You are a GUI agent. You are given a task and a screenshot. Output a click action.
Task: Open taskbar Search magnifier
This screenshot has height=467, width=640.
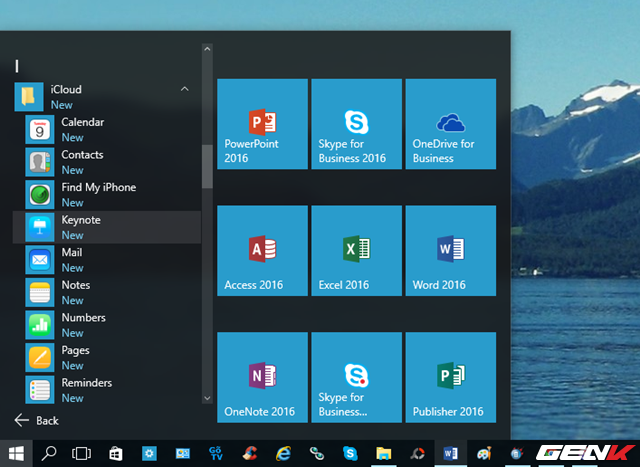pos(49,453)
